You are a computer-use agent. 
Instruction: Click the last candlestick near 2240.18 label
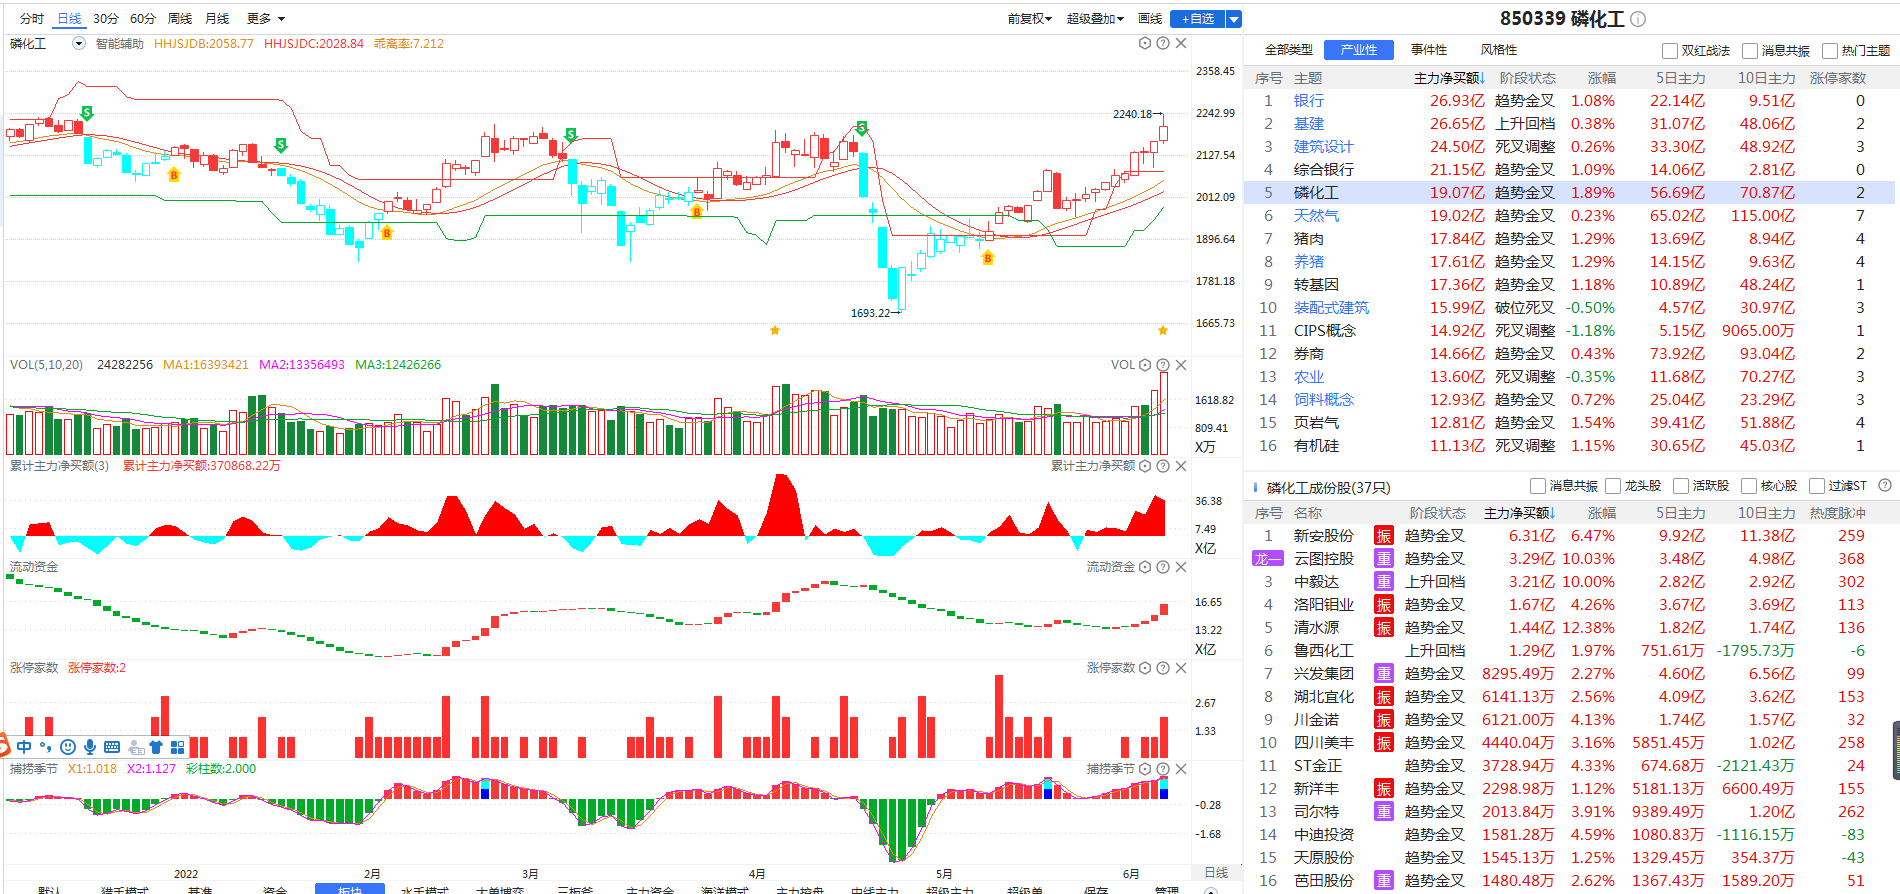1163,132
